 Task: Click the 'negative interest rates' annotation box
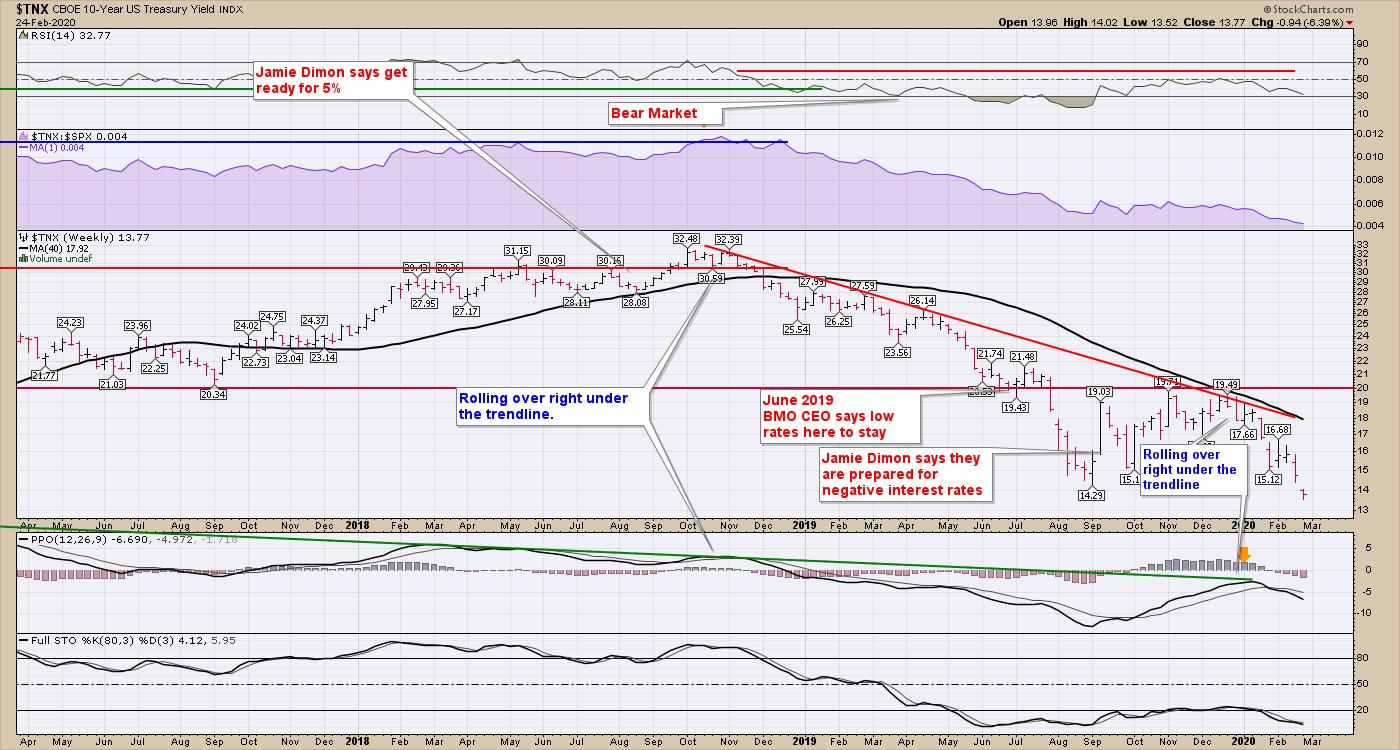click(x=898, y=474)
